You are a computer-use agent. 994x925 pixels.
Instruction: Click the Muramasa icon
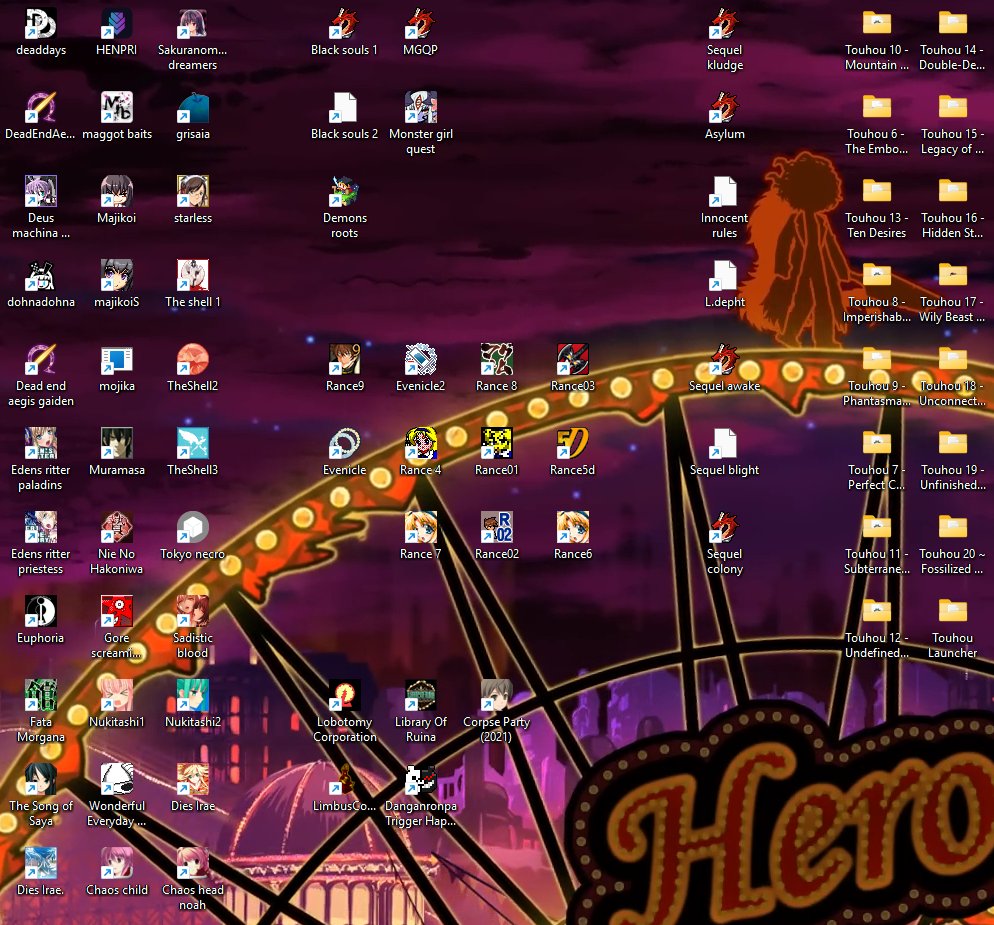coord(117,443)
